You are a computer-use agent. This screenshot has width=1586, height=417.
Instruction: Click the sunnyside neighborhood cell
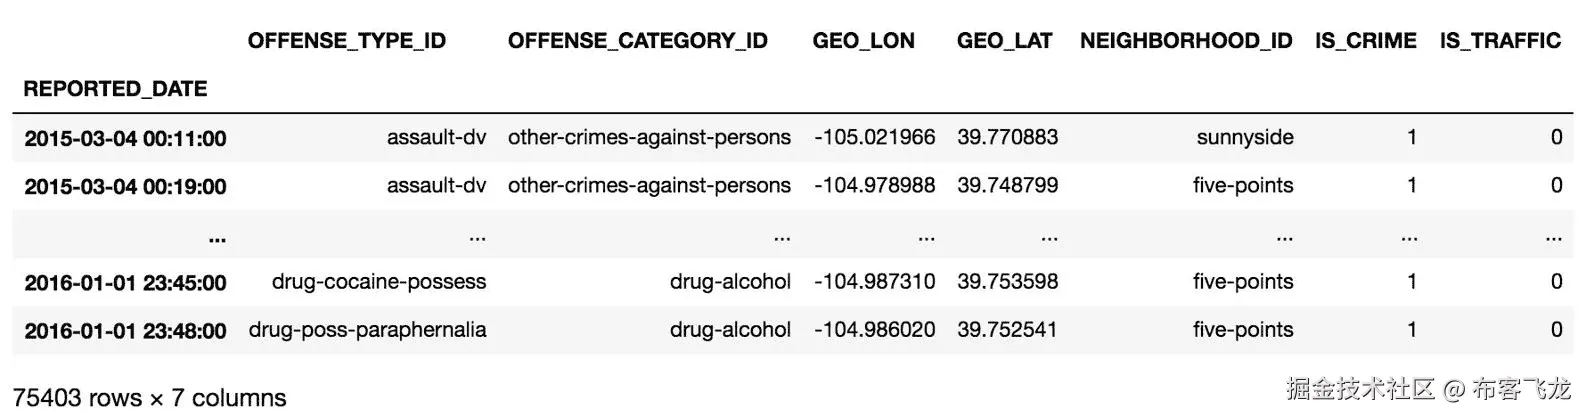point(1244,138)
